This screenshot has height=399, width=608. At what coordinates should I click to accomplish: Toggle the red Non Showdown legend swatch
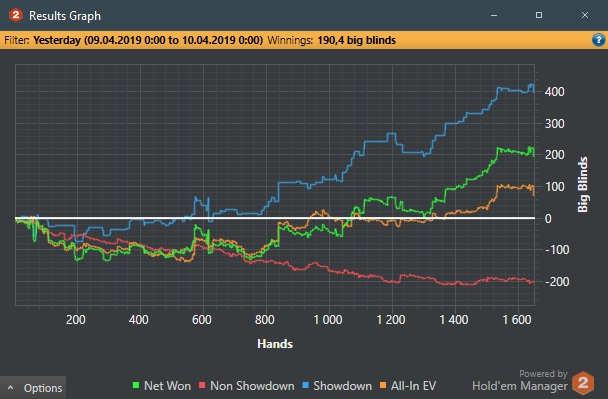click(x=202, y=385)
